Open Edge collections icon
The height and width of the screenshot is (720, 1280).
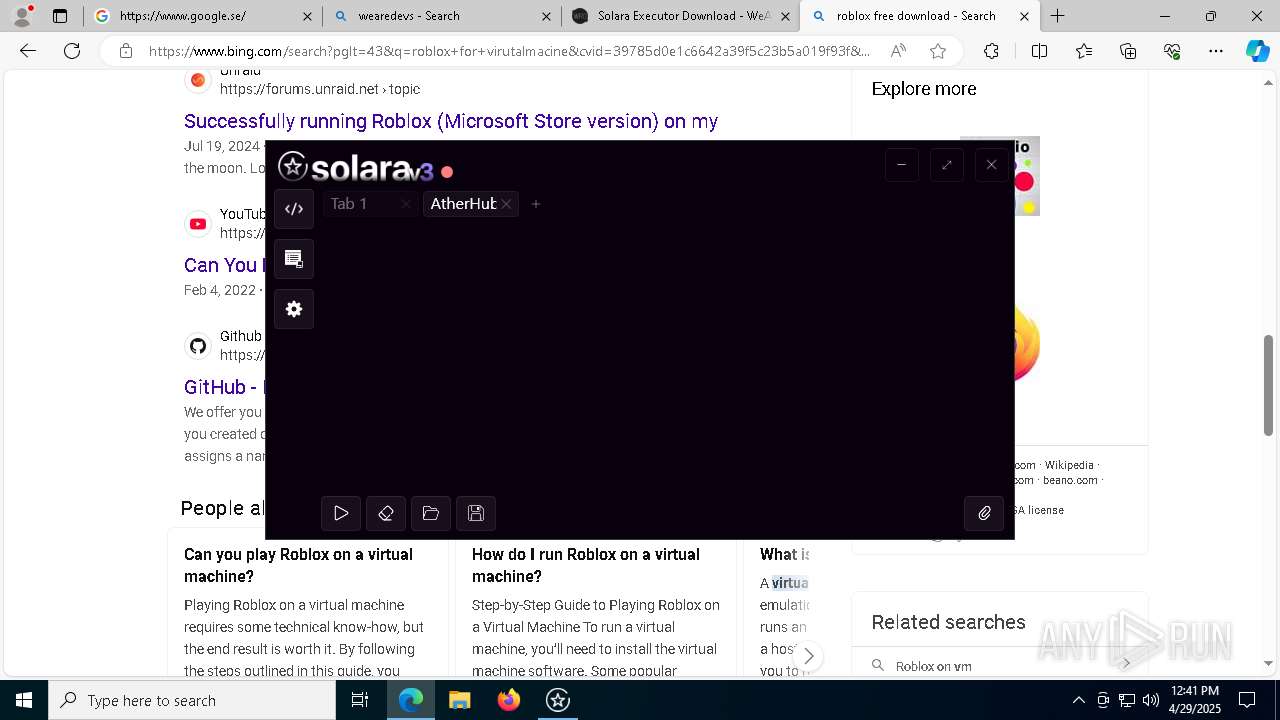click(x=1128, y=51)
